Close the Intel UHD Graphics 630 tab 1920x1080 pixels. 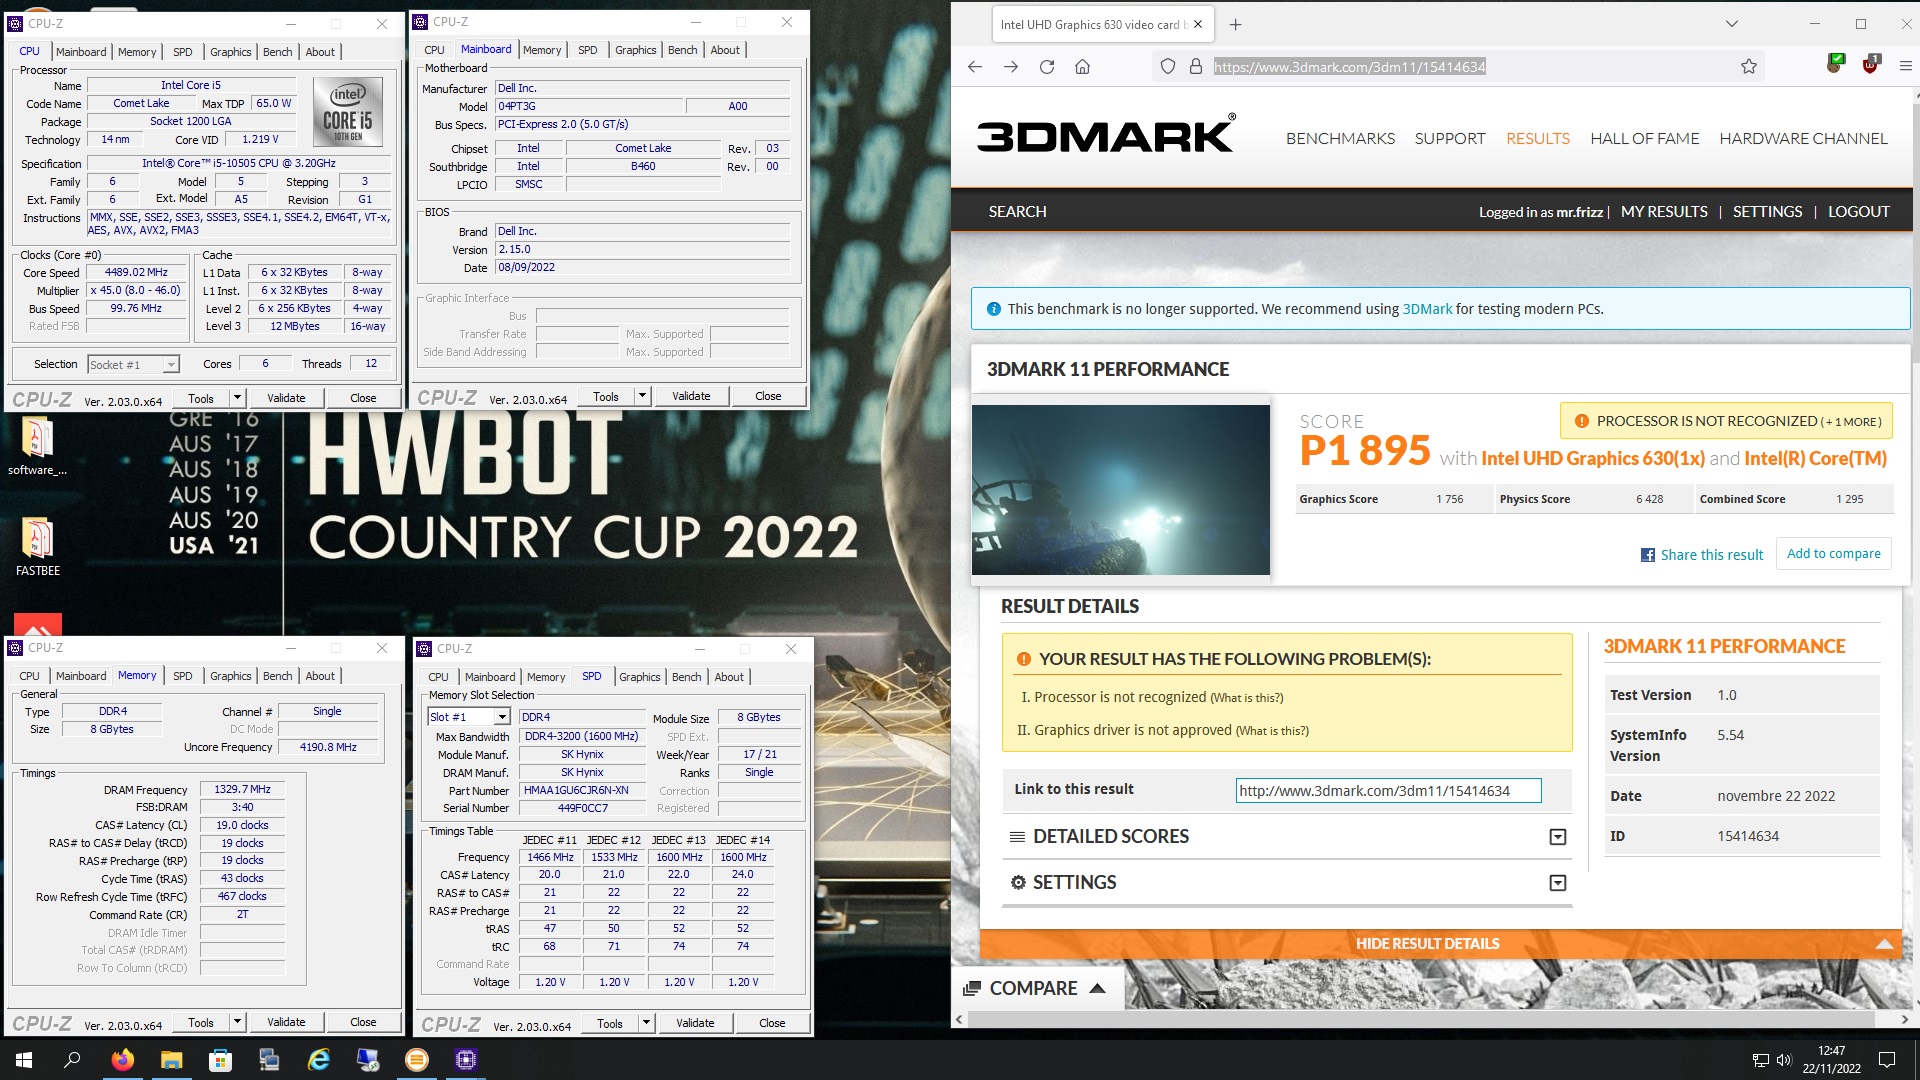1198,25
